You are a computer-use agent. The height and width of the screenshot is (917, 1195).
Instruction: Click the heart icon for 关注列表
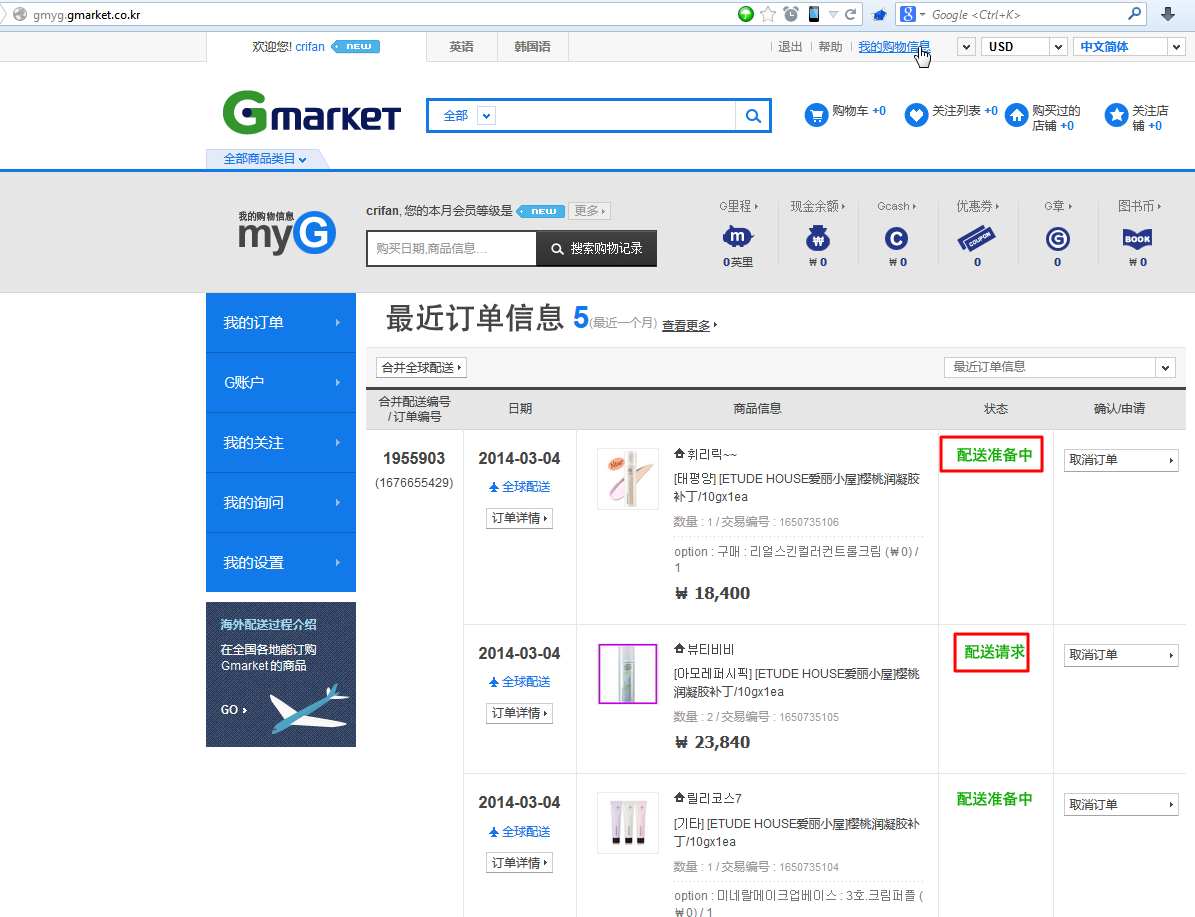[916, 115]
